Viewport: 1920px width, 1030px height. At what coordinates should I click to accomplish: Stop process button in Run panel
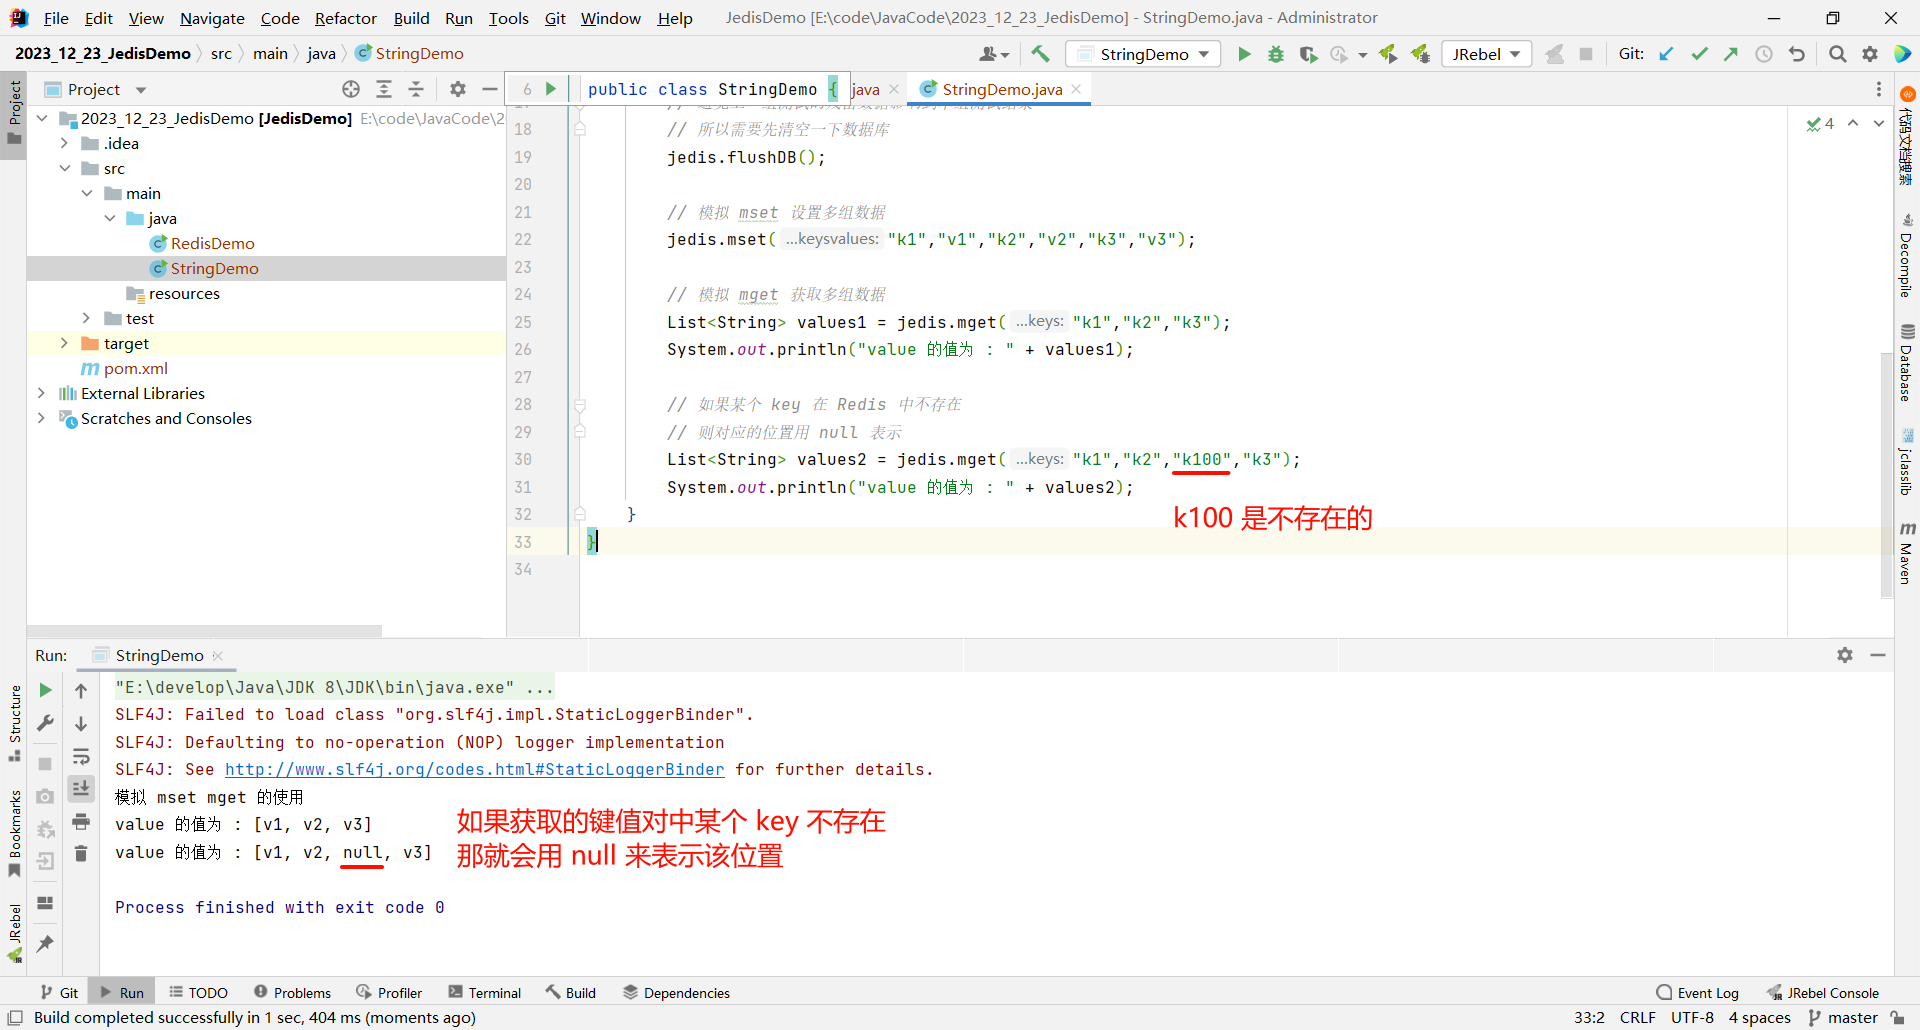pyautogui.click(x=45, y=764)
